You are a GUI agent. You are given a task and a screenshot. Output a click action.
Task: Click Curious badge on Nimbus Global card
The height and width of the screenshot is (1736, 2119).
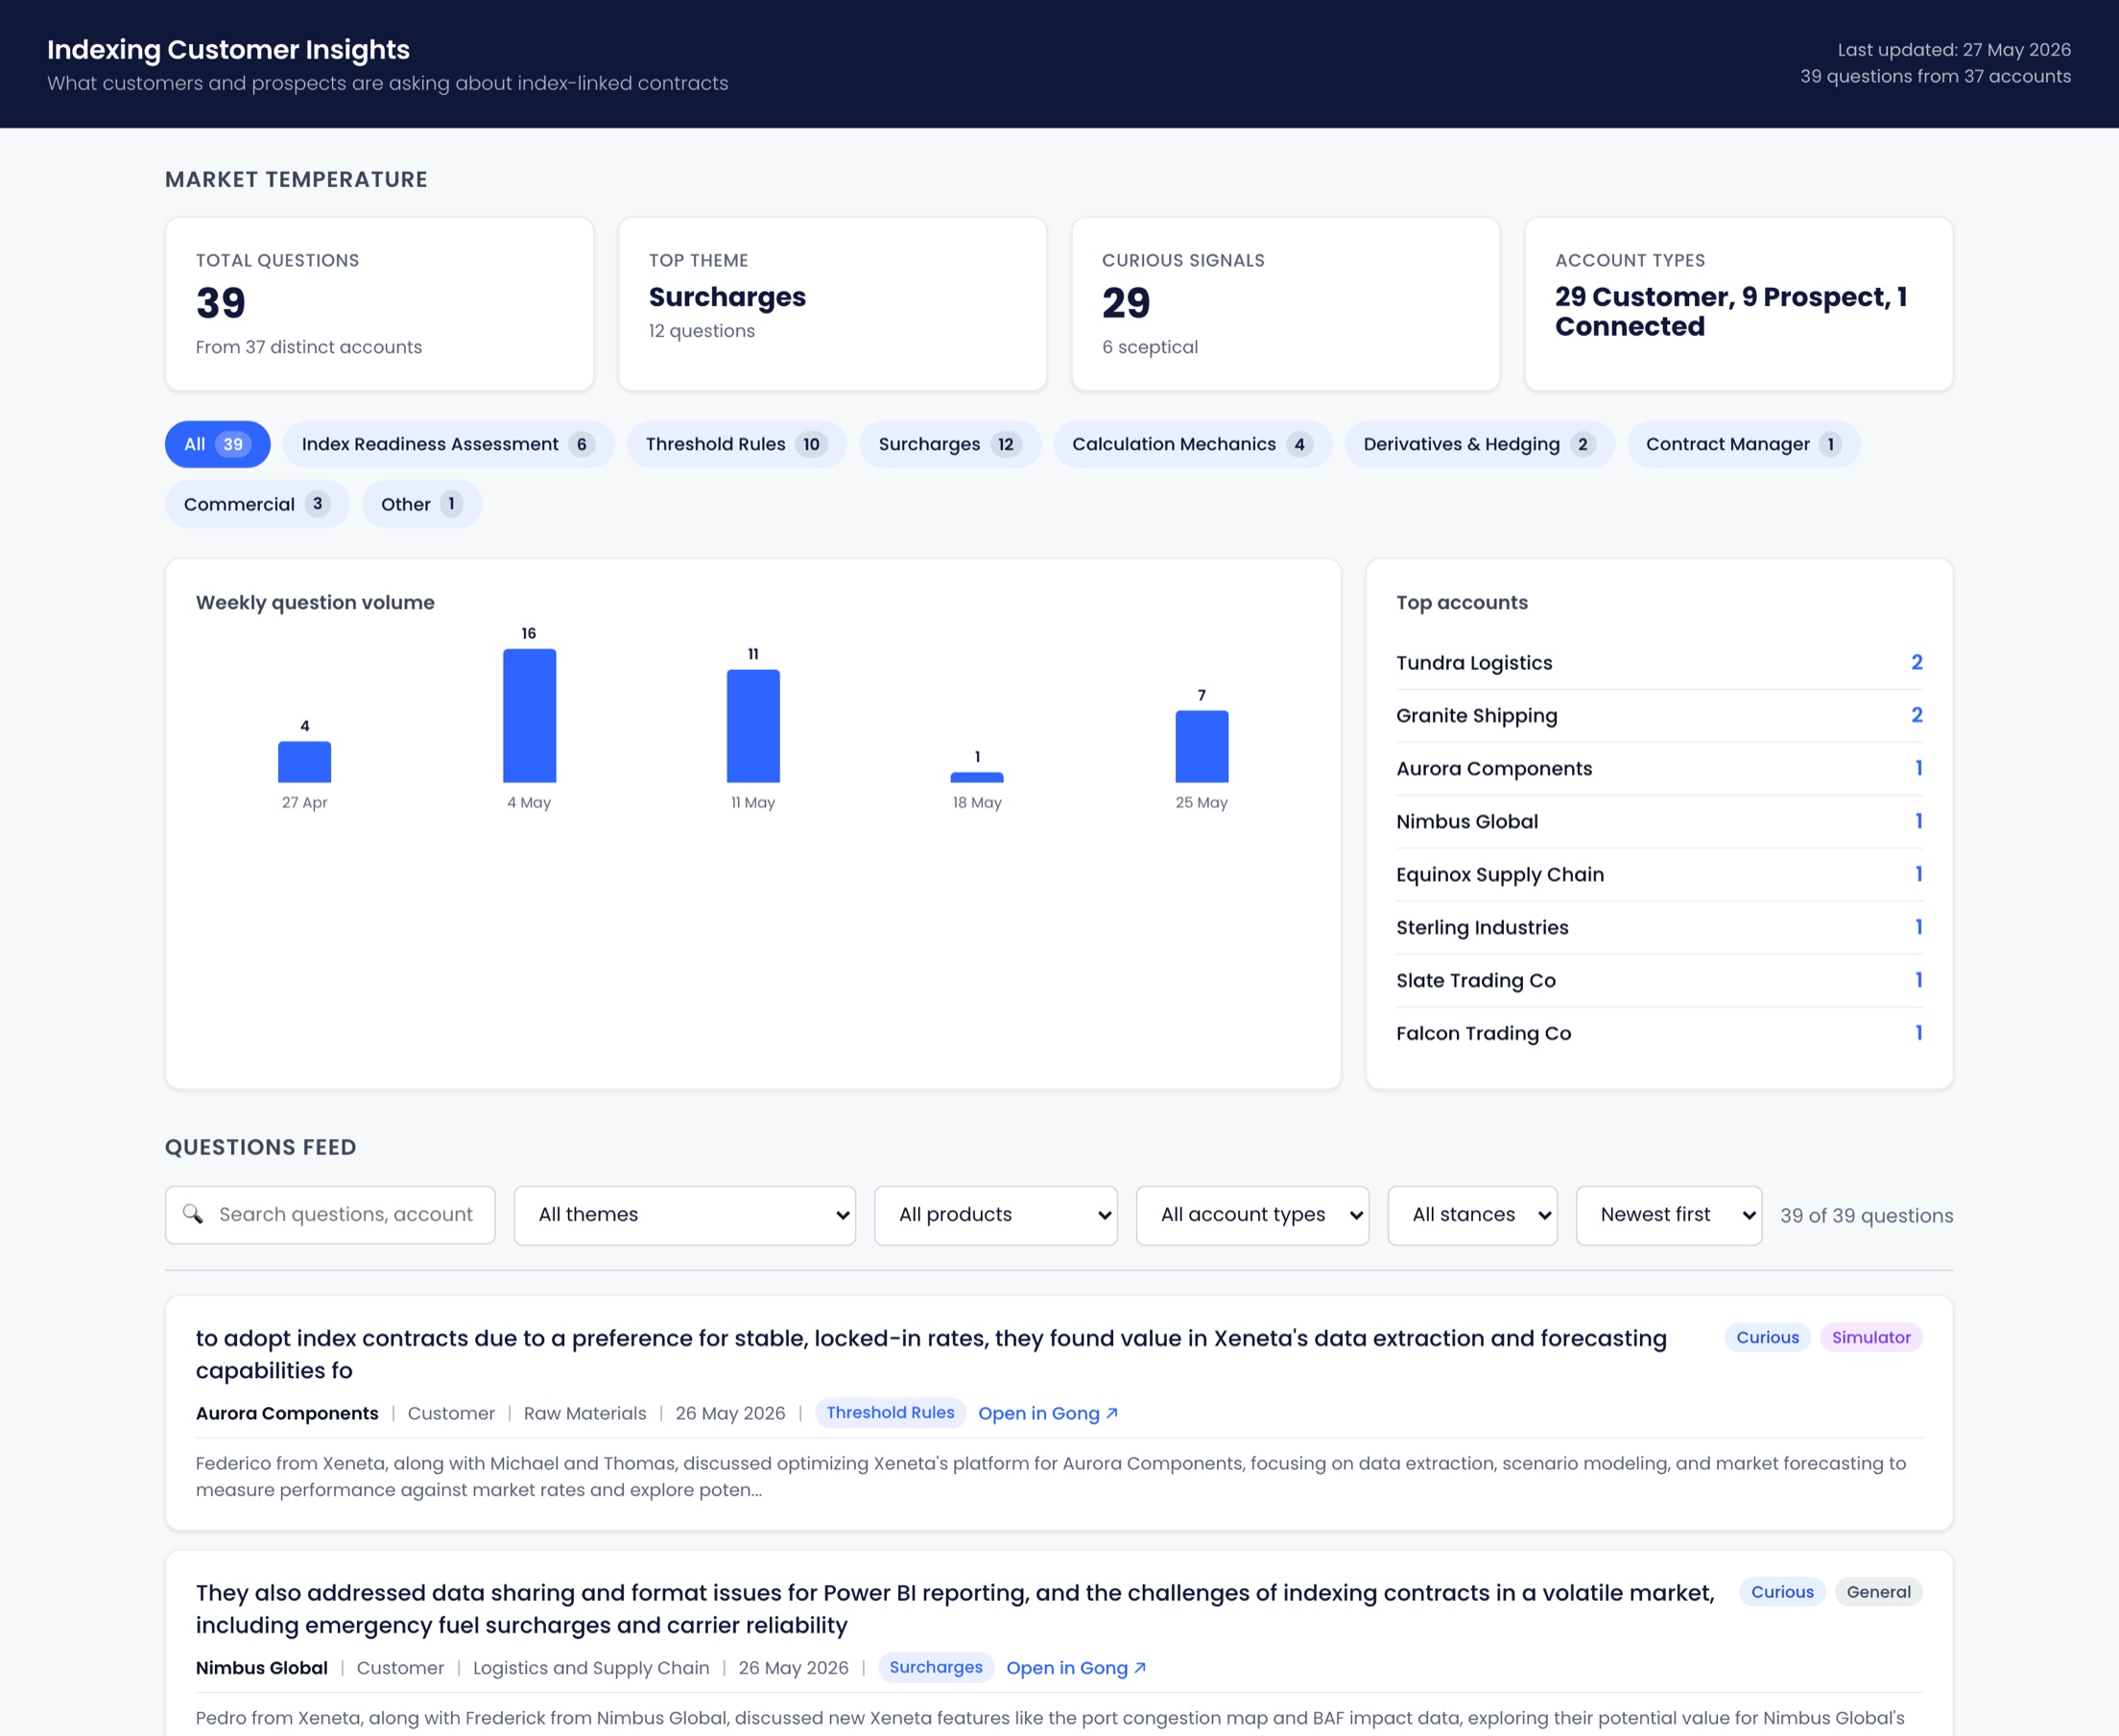click(x=1782, y=1593)
